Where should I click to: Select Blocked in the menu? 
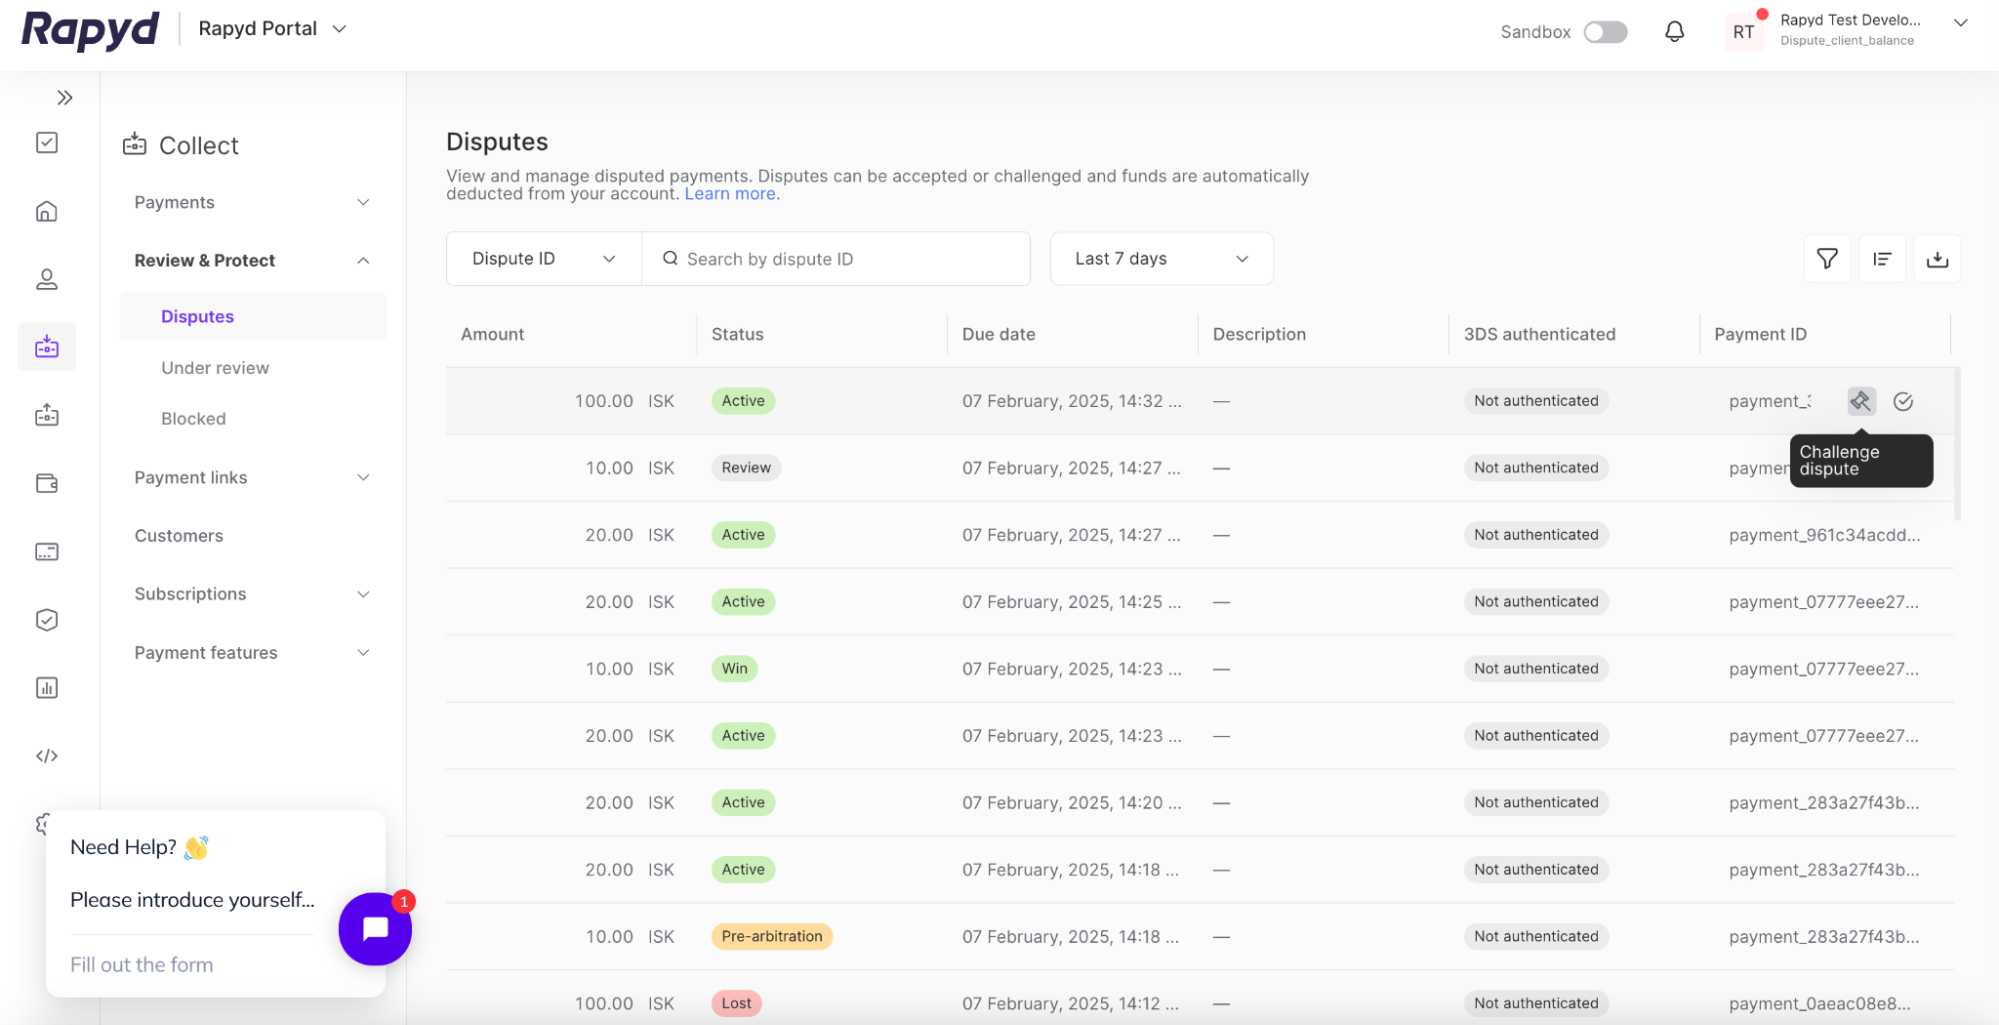tap(193, 419)
